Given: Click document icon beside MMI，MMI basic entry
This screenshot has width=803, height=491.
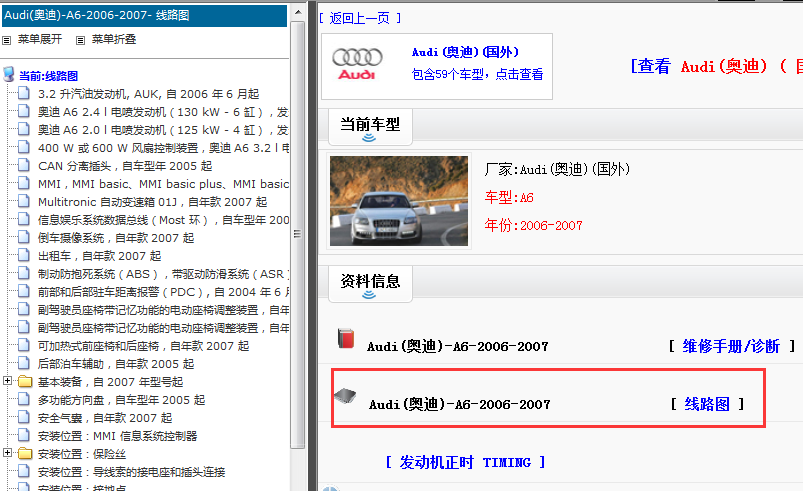Looking at the screenshot, I should [x=24, y=183].
